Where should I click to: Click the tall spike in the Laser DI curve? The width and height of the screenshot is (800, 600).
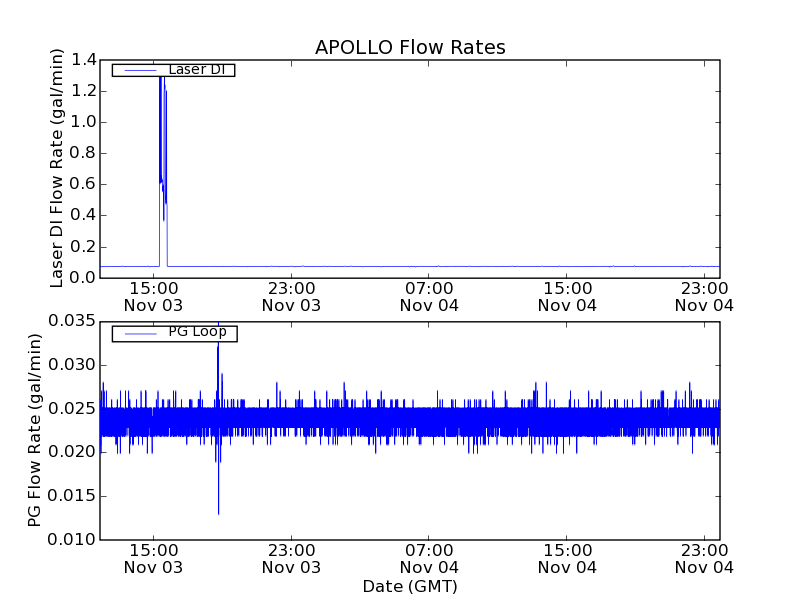click(163, 171)
